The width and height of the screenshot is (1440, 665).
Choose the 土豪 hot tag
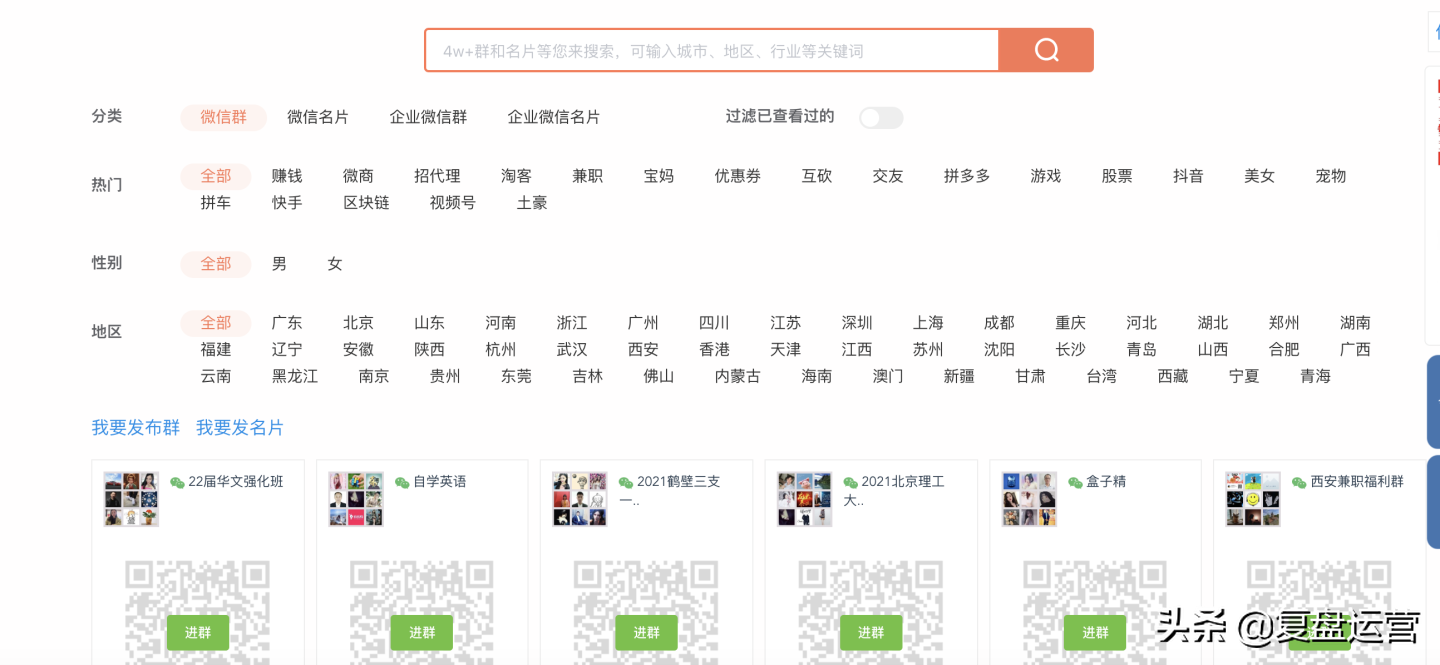pos(532,203)
